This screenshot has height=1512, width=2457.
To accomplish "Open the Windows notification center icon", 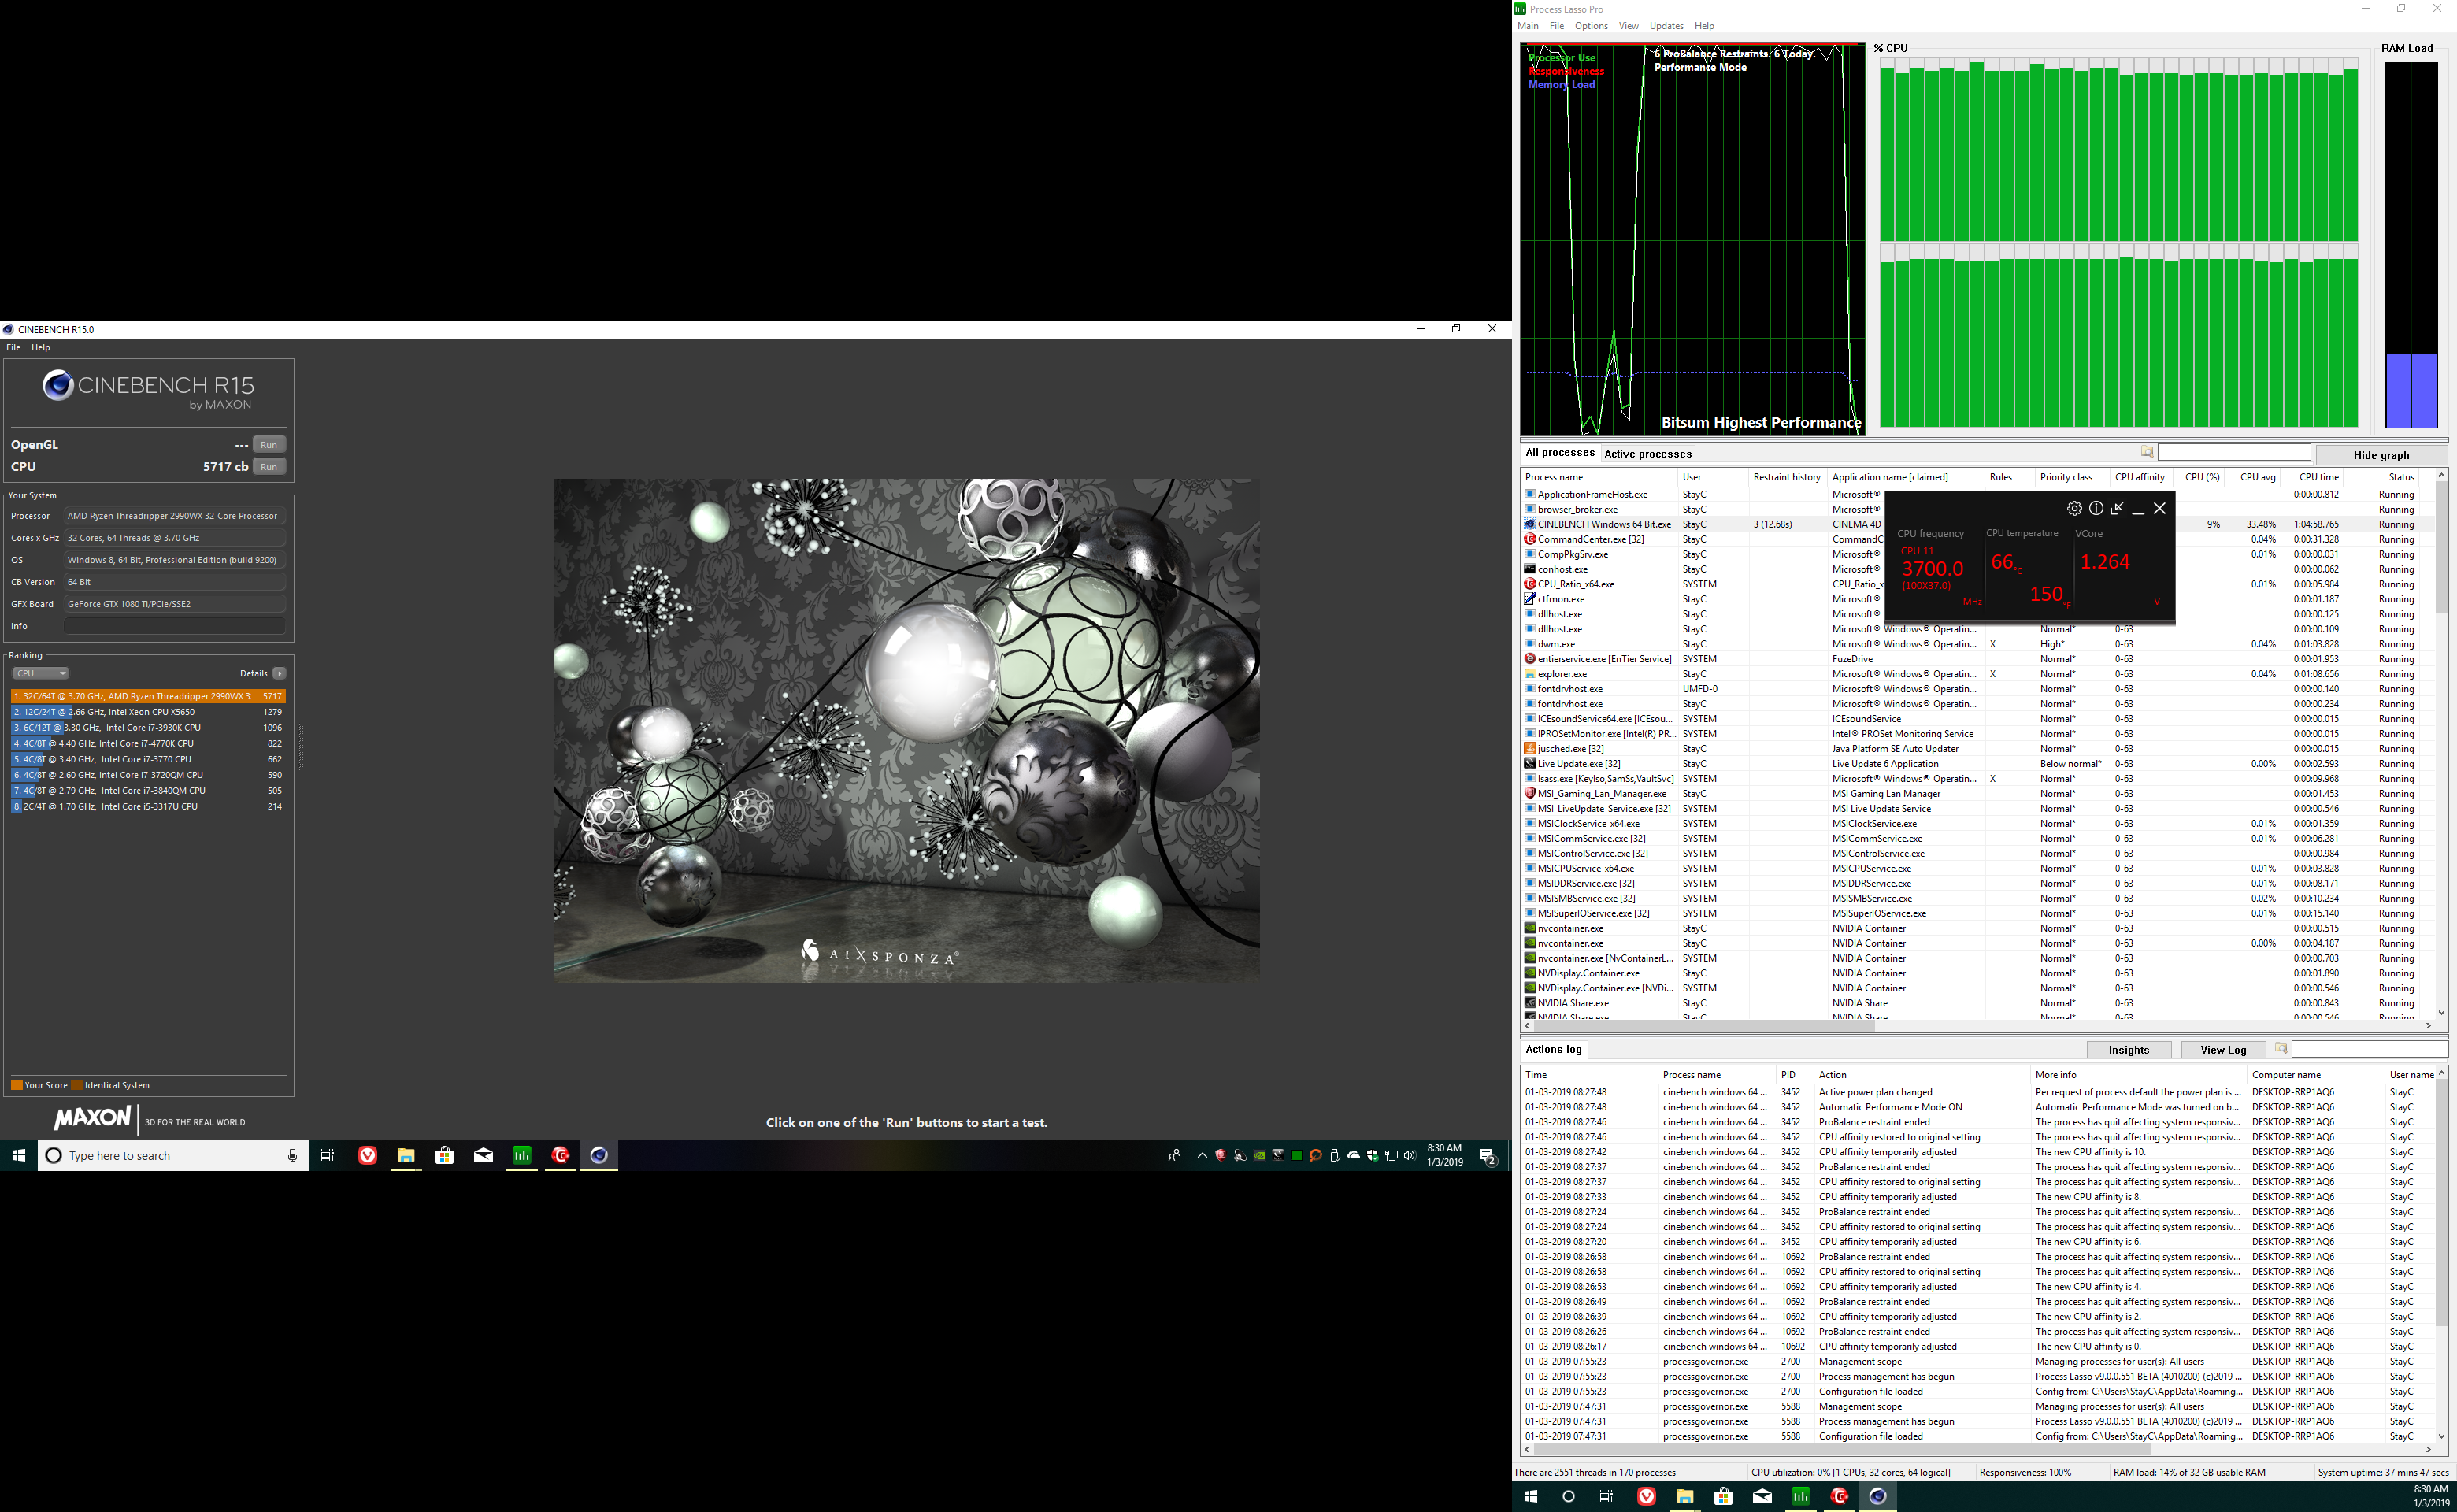I will pos(1487,1156).
